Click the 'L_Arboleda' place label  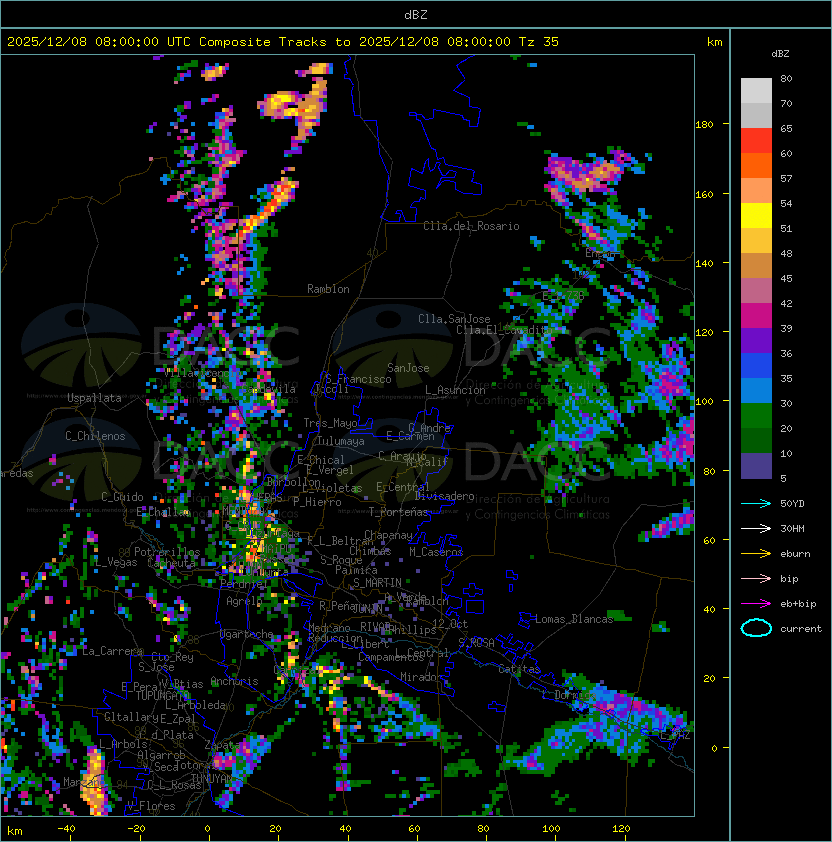pos(195,705)
